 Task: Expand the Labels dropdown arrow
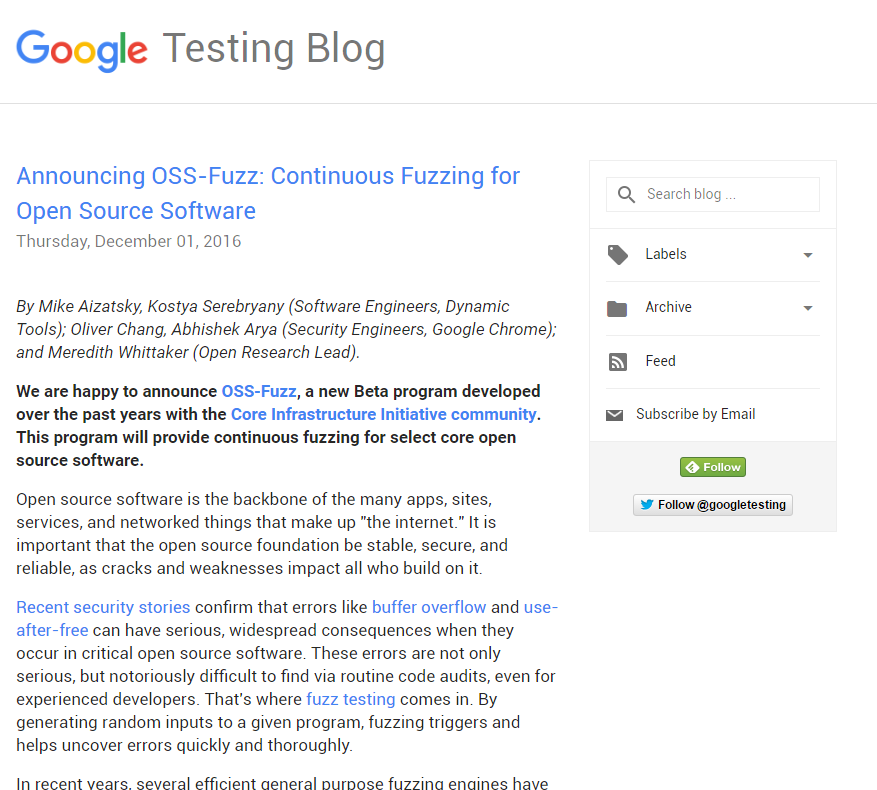point(808,255)
